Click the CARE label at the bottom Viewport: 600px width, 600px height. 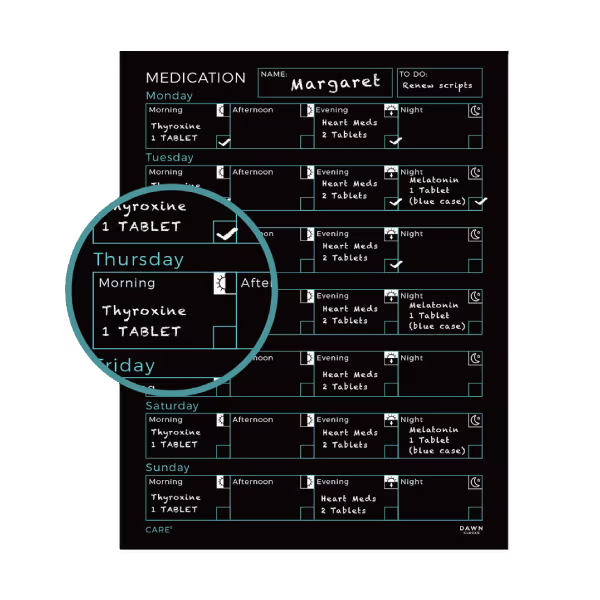pos(158,529)
